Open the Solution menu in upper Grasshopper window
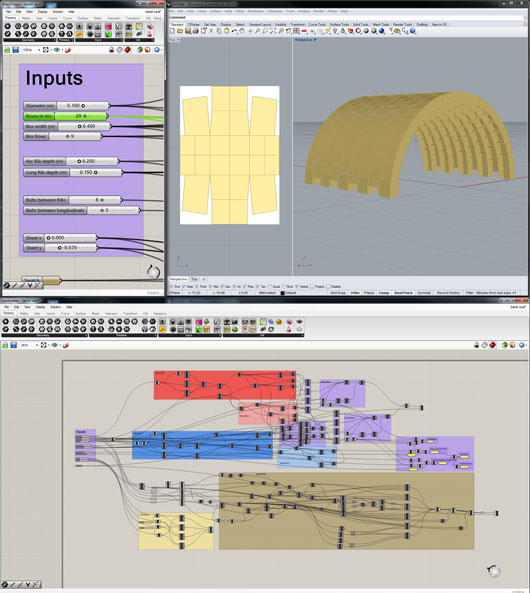The width and height of the screenshot is (530, 593). 58,12
